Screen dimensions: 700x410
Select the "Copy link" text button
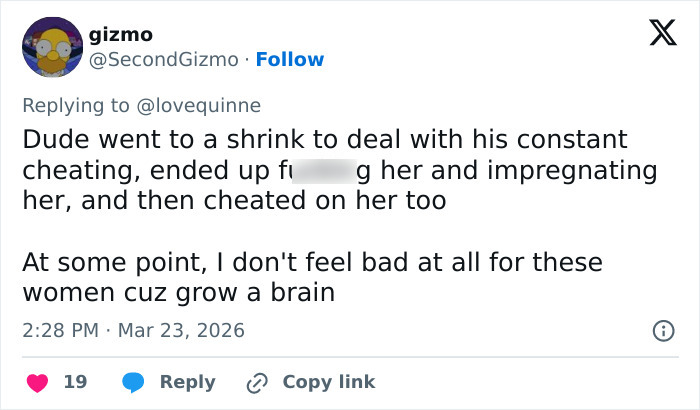[329, 382]
